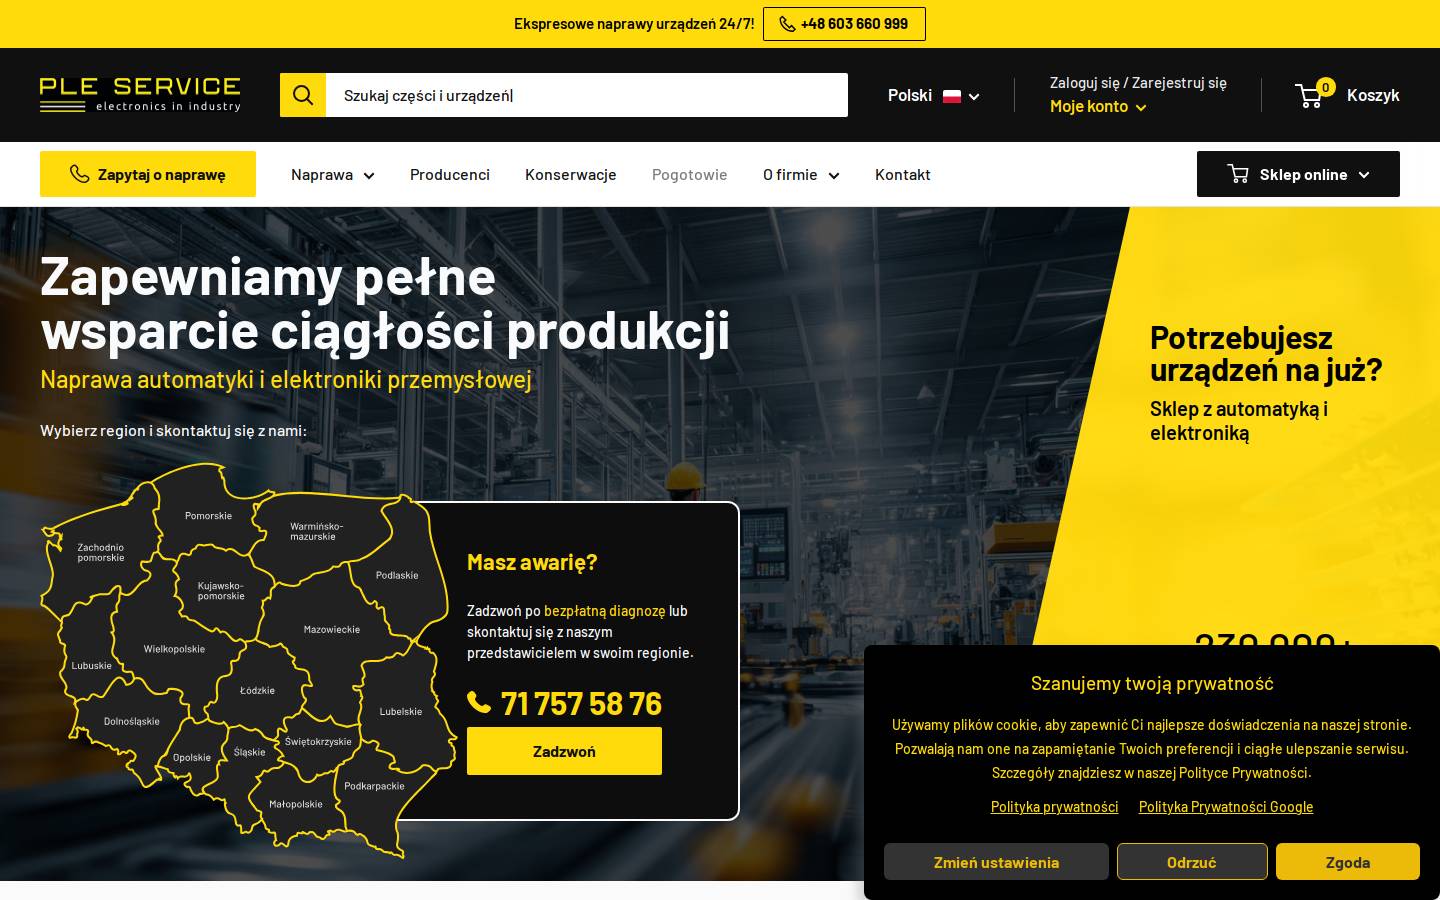The image size is (1440, 900).
Task: Click the +48 603 660 999 phone button
Action: (x=844, y=24)
